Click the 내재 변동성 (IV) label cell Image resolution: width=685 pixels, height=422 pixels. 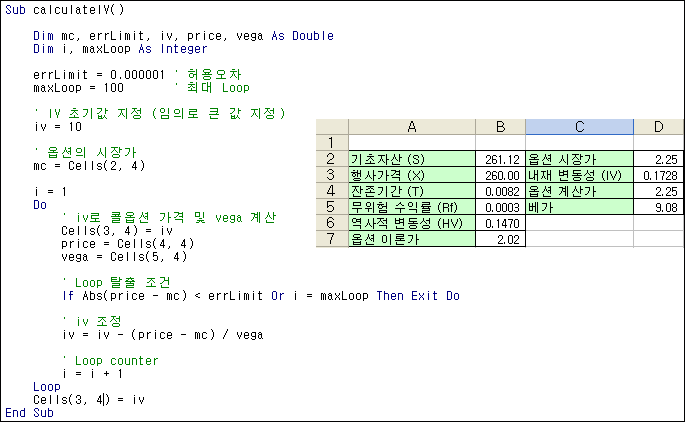579,175
